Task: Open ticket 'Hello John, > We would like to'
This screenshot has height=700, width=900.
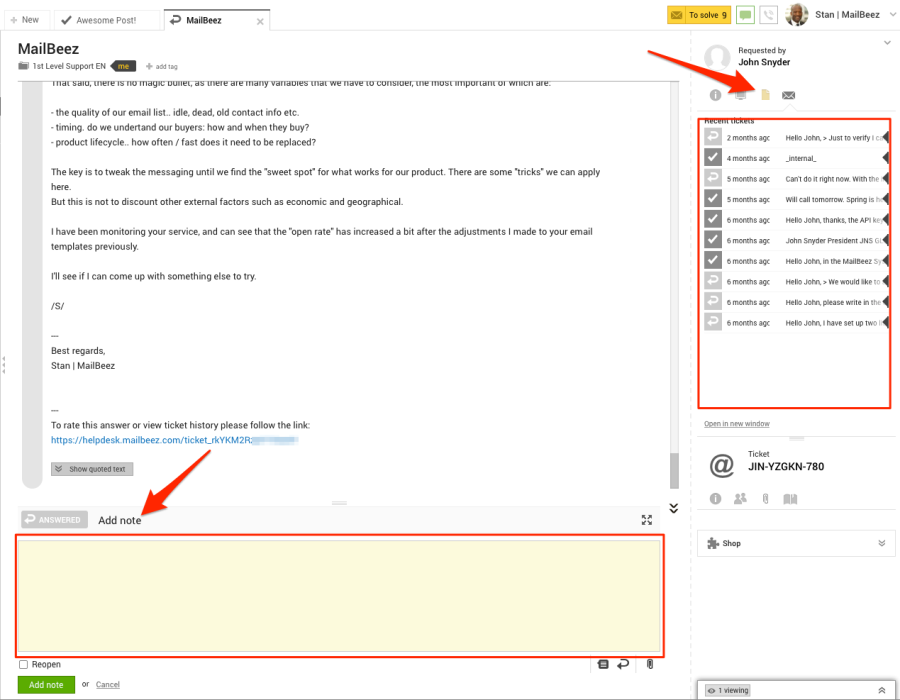Action: pyautogui.click(x=796, y=282)
